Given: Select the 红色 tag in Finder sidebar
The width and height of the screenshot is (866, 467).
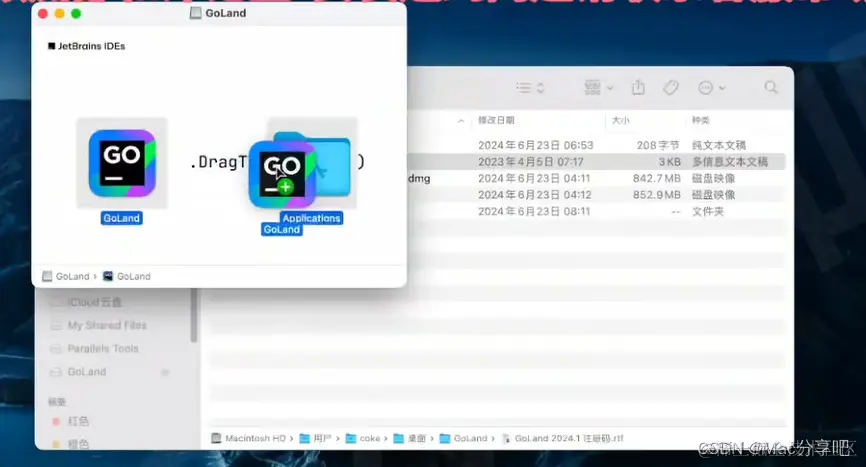Looking at the screenshot, I should 77,421.
